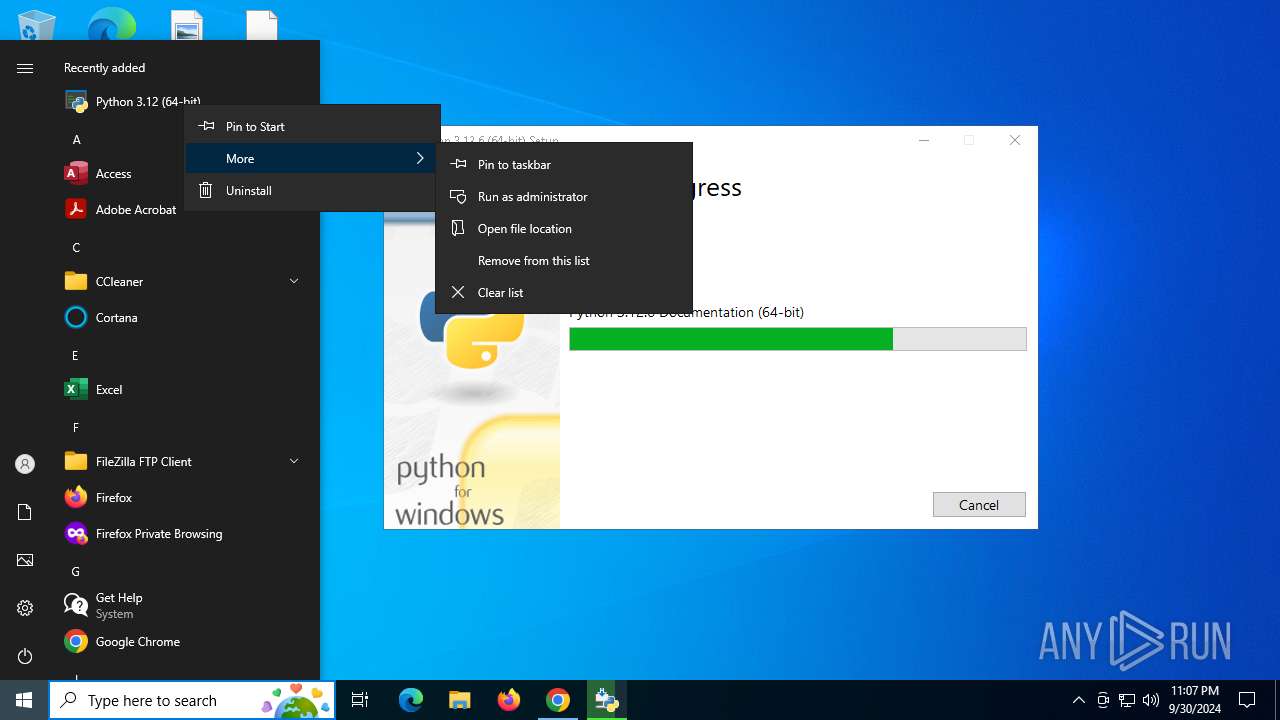This screenshot has width=1280, height=720.
Task: Choose Remove from this list
Action: pyautogui.click(x=564, y=260)
